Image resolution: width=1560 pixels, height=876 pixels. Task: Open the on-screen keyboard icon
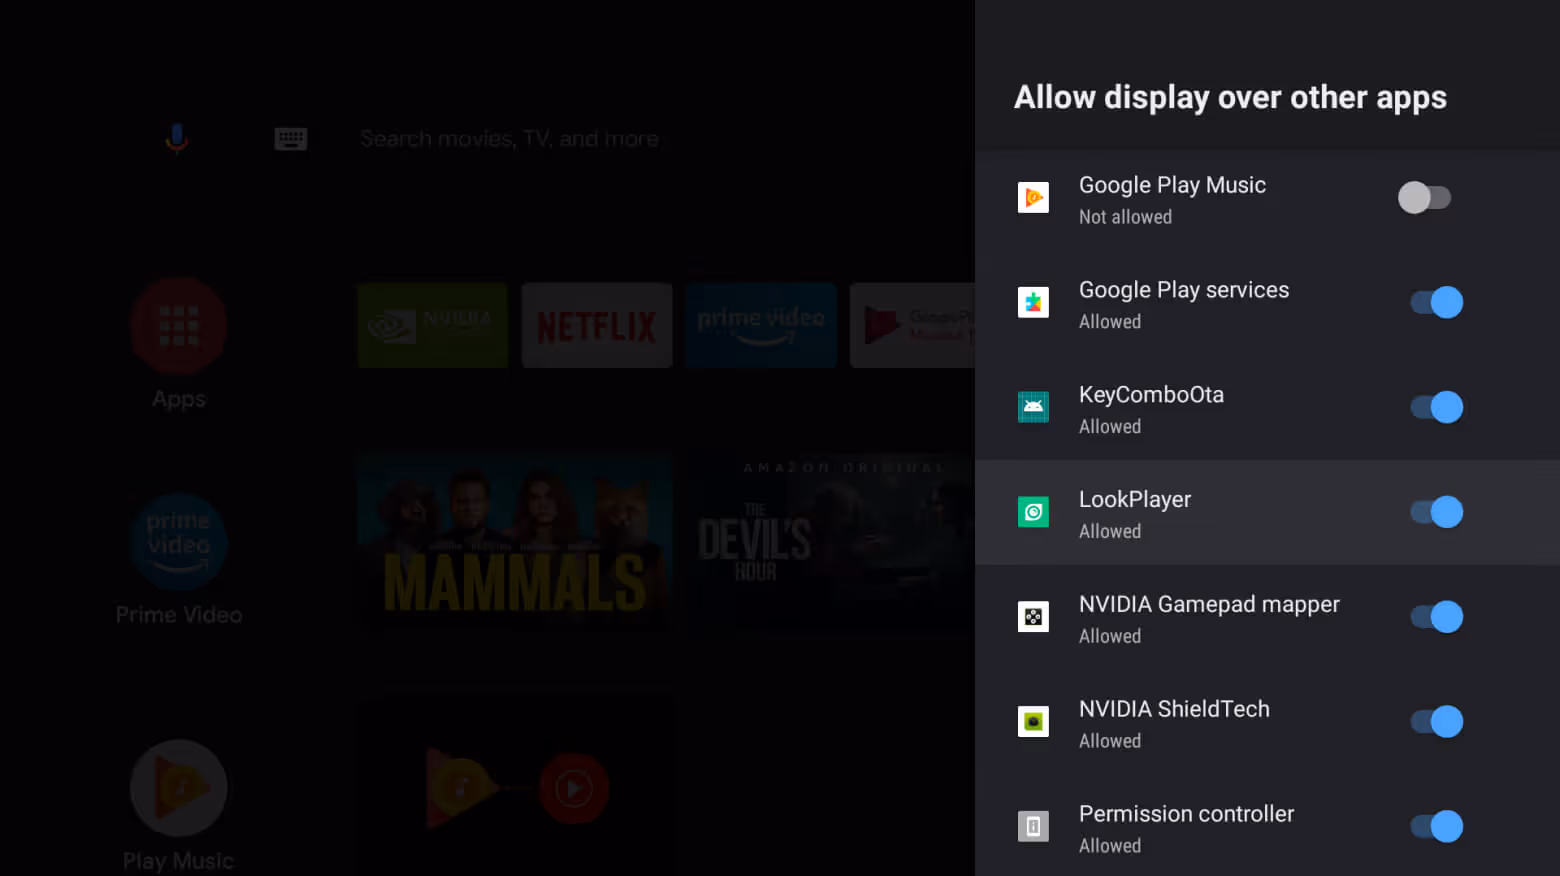(290, 138)
